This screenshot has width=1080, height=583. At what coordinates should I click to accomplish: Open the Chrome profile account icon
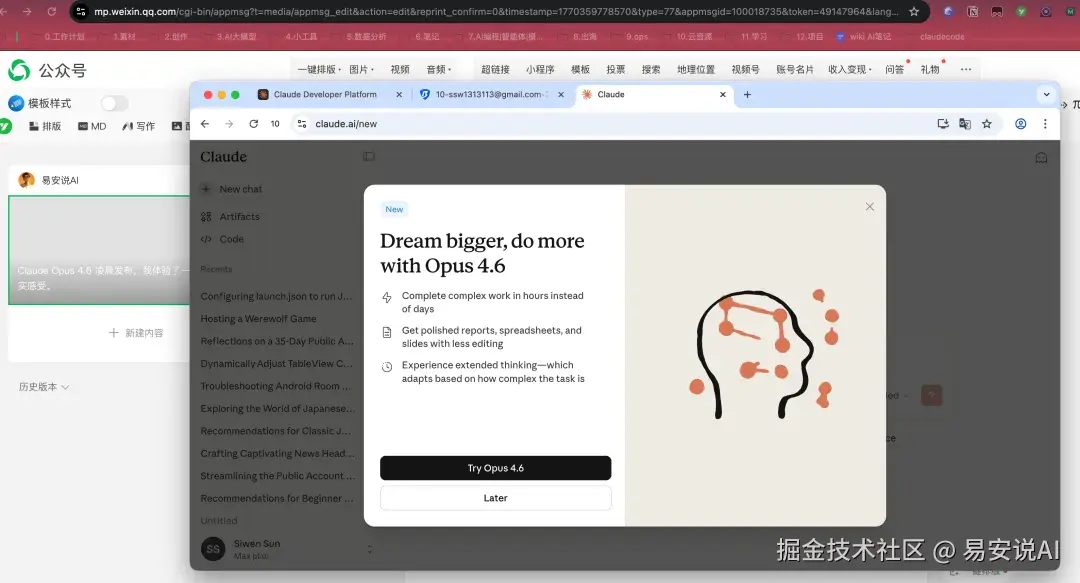pyautogui.click(x=1019, y=123)
